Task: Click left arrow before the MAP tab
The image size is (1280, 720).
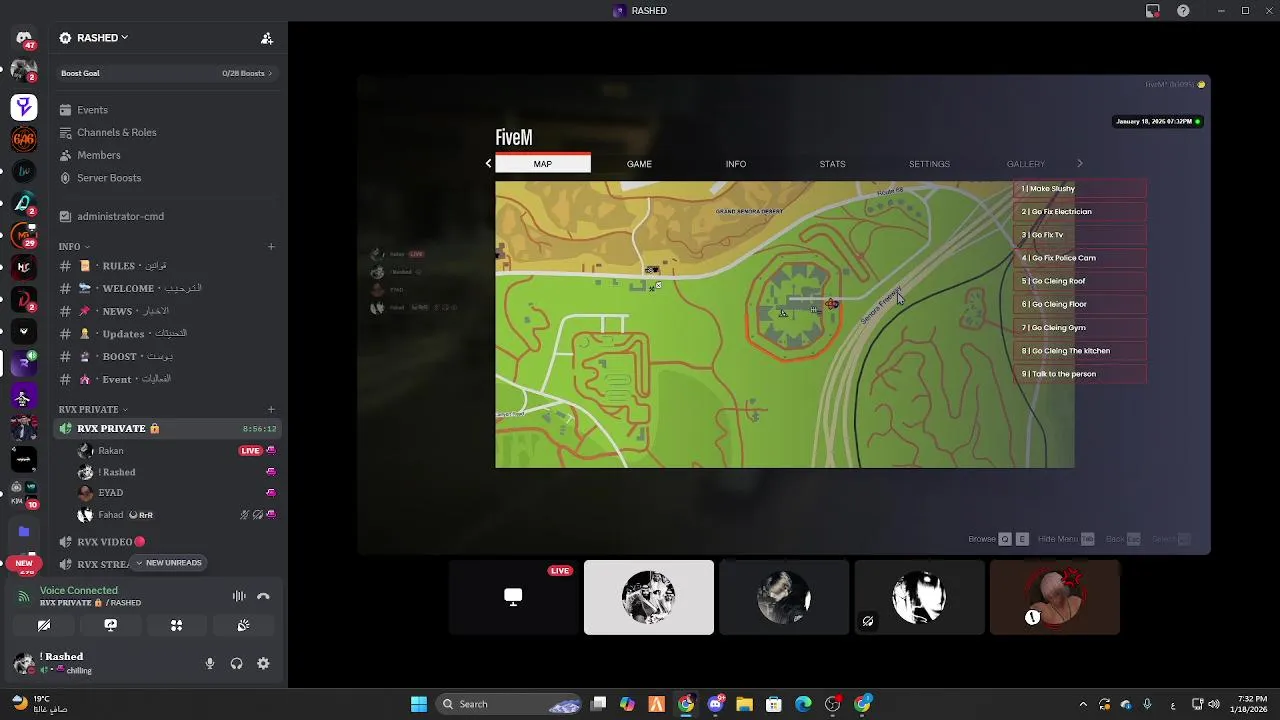Action: click(488, 164)
